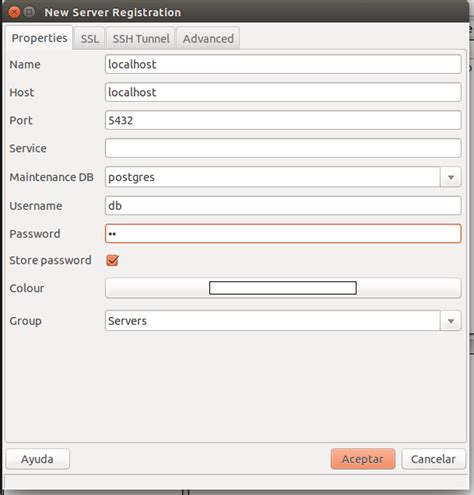Click the Password input field
The width and height of the screenshot is (474, 495).
coord(283,233)
